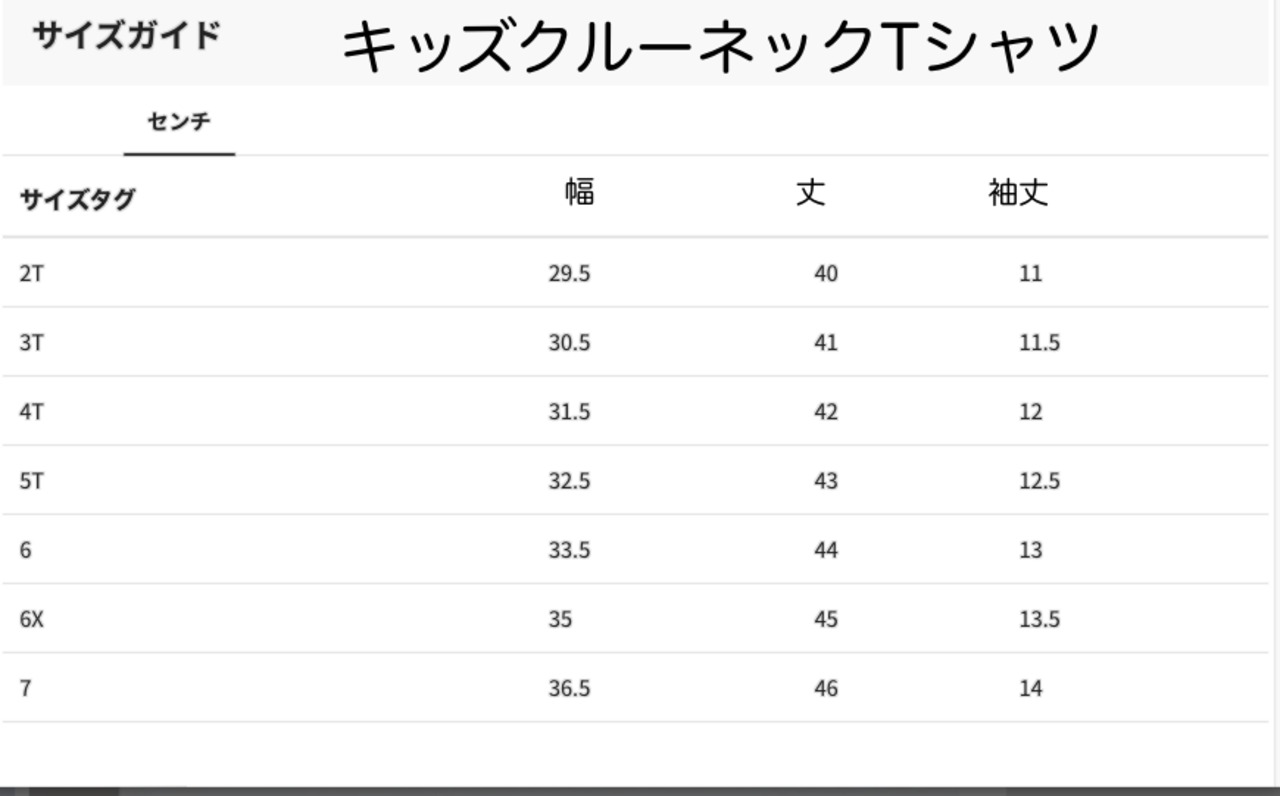1280x796 pixels.
Task: Select the 4T size row label
Action: 31,412
